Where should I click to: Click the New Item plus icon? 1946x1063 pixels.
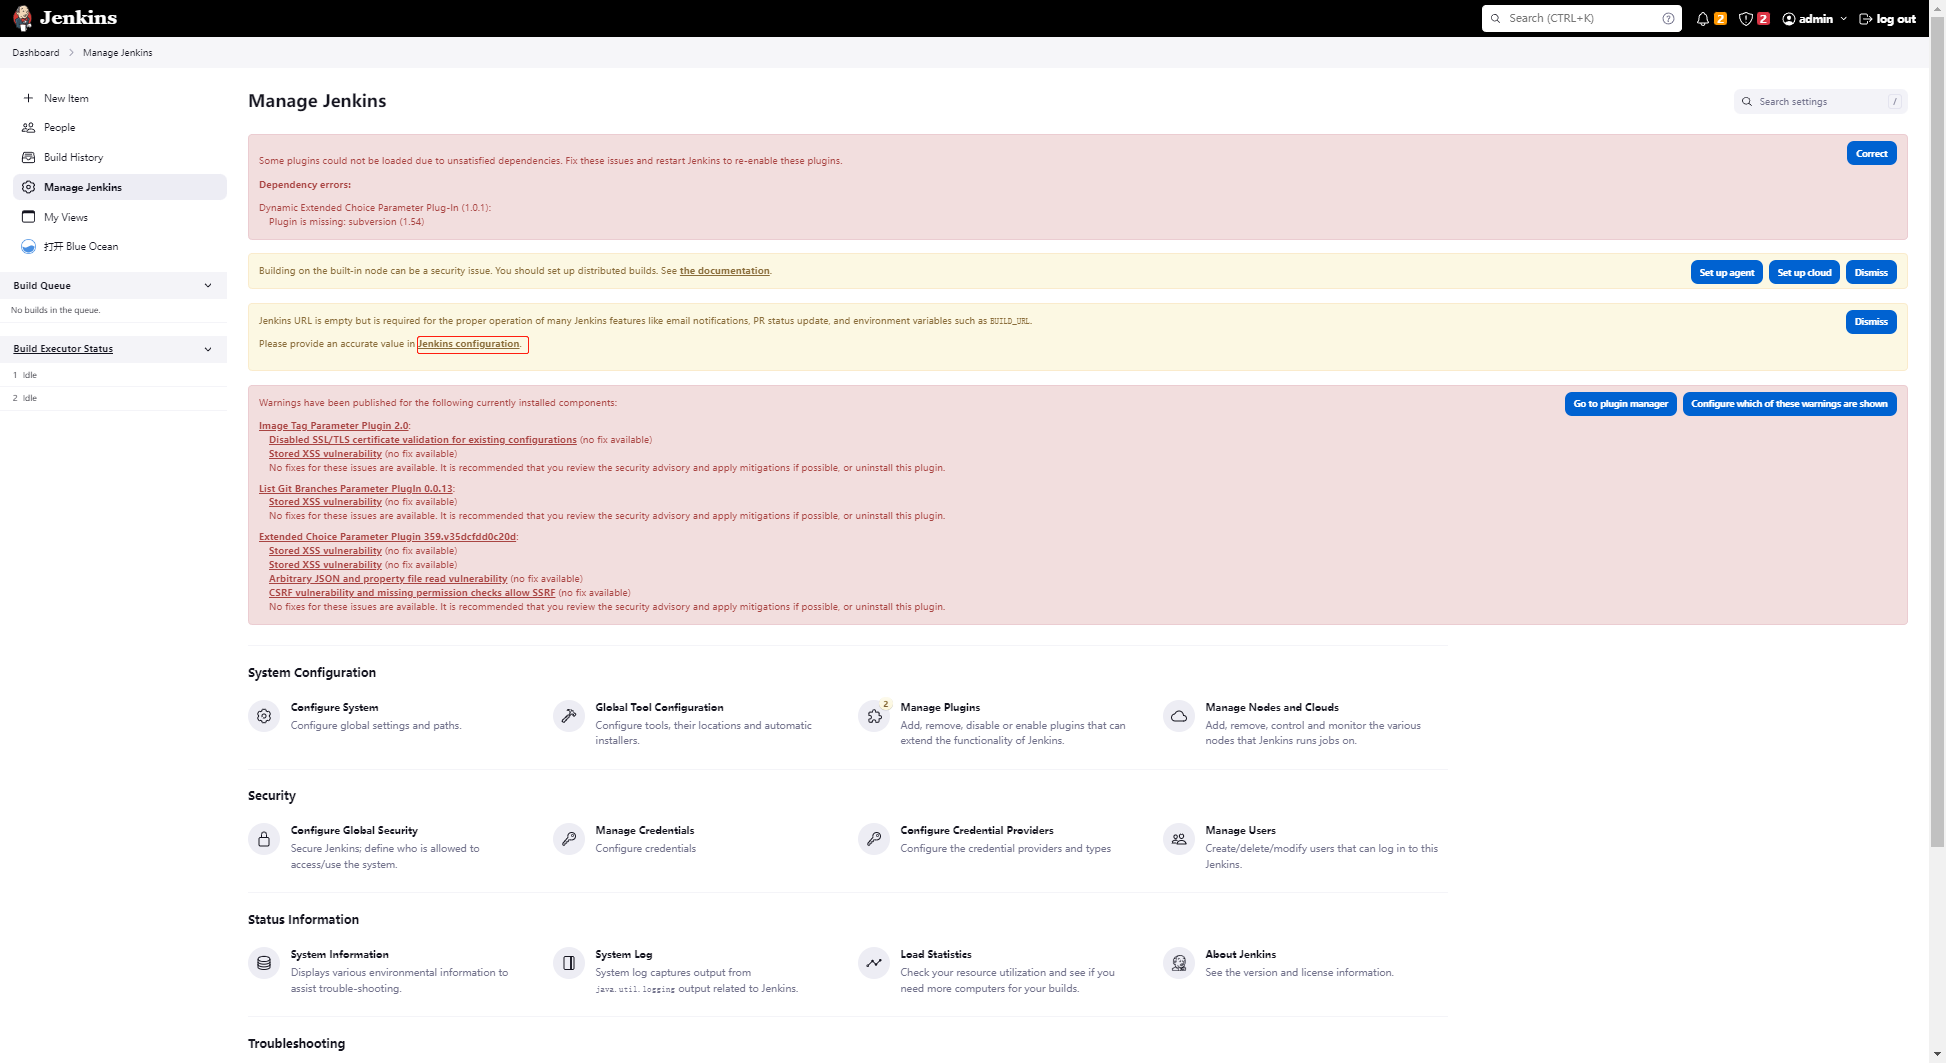tap(28, 98)
